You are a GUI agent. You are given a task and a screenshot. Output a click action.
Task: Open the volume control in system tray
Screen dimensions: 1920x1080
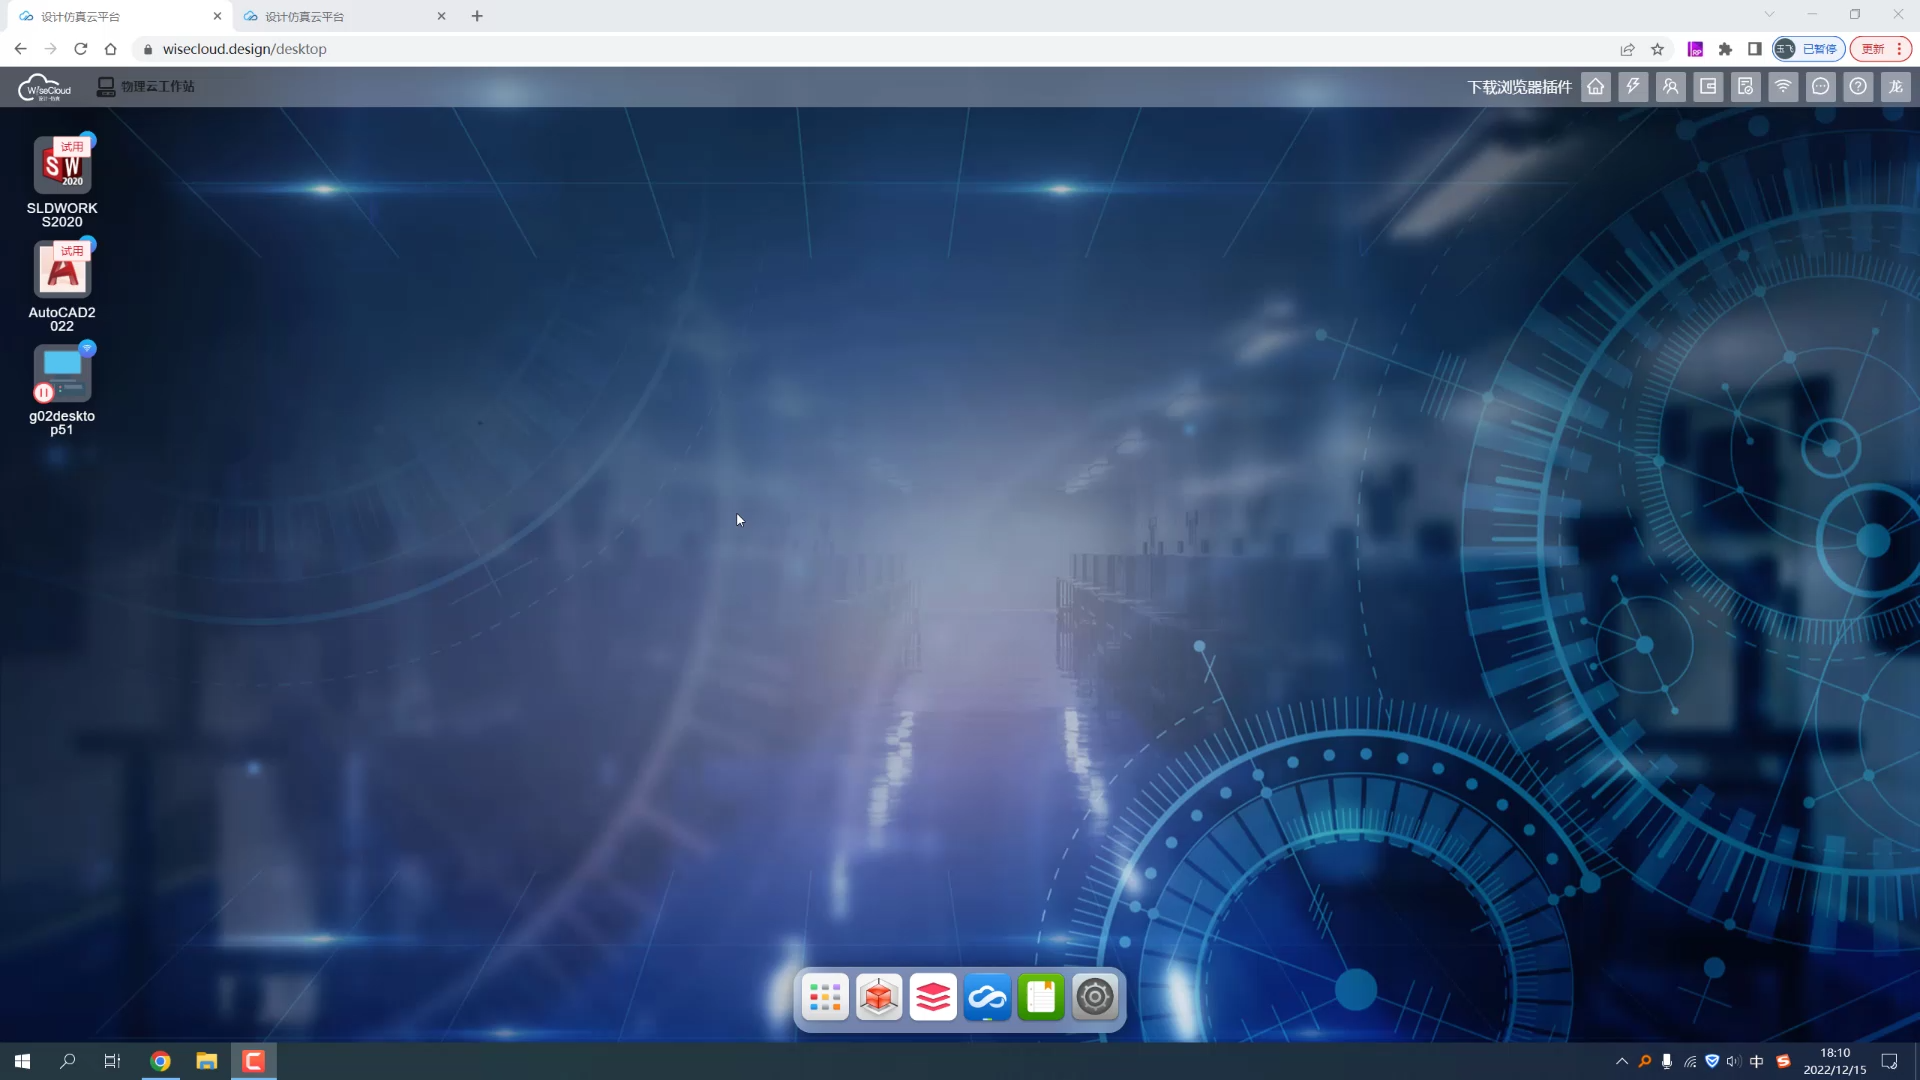1734,1062
